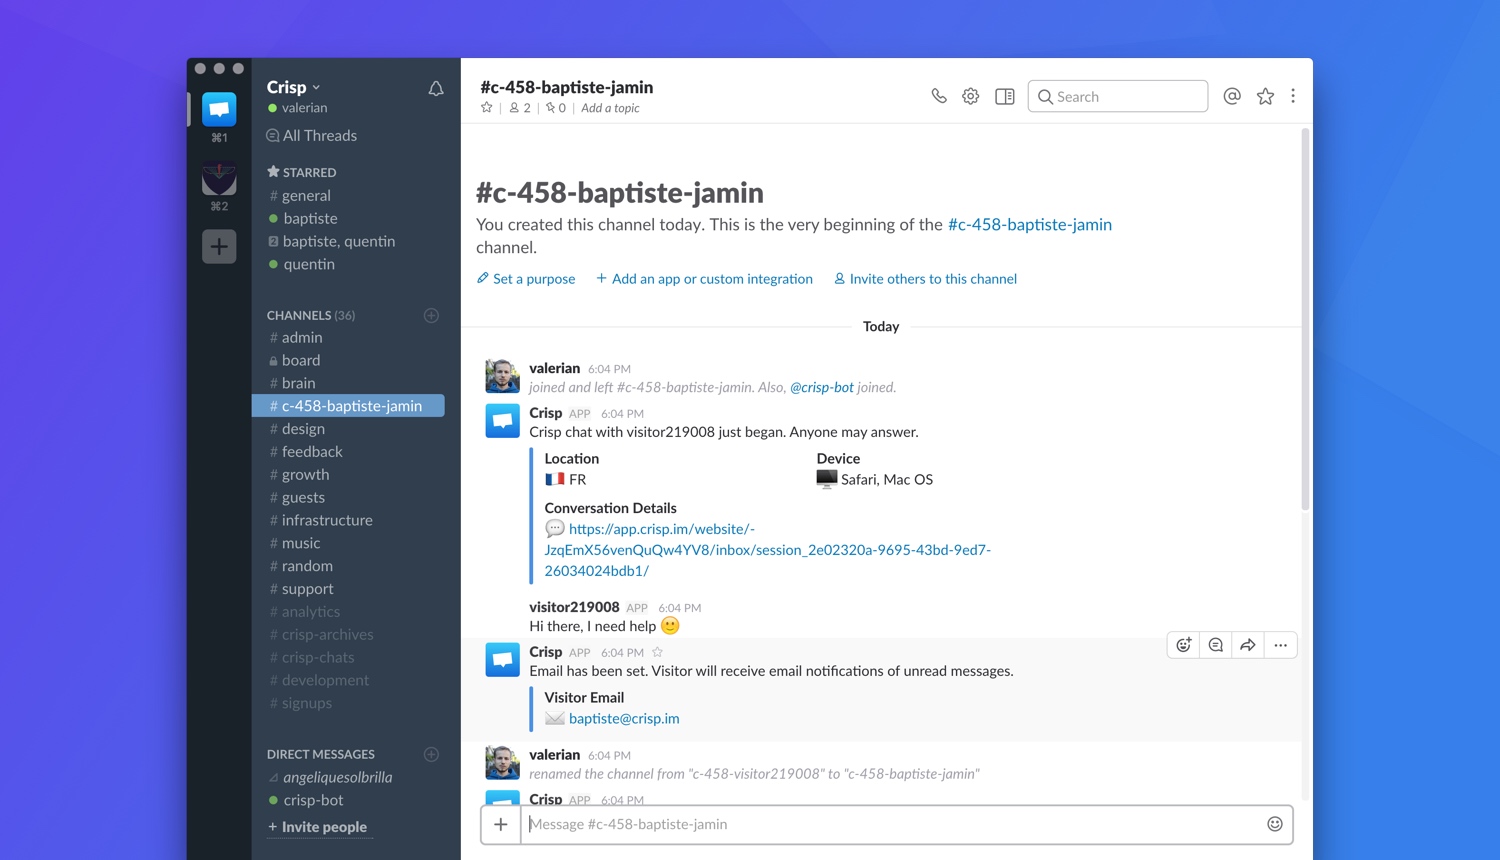Switch to the second workspace icon
Image resolution: width=1500 pixels, height=860 pixels.
point(219,178)
